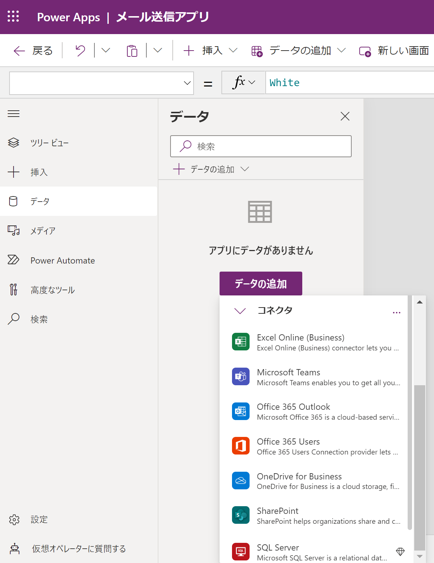This screenshot has height=563, width=434.
Task: Select the Office 365 Outlook connector
Action: (x=315, y=411)
